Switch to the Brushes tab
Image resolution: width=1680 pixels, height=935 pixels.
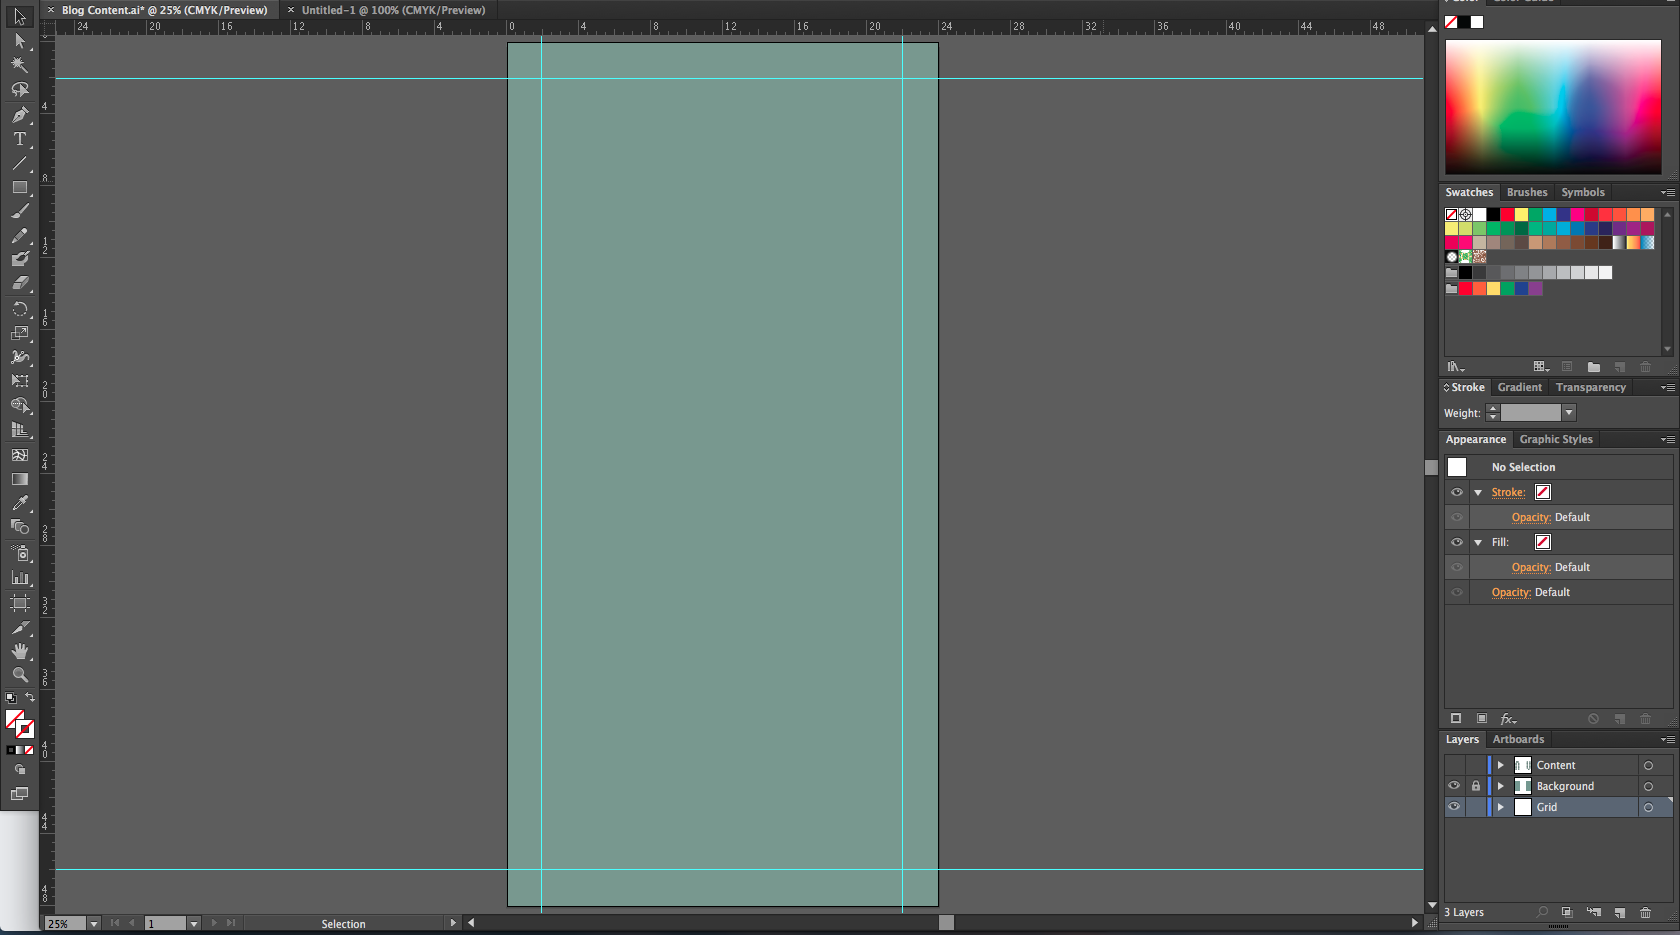click(x=1527, y=192)
